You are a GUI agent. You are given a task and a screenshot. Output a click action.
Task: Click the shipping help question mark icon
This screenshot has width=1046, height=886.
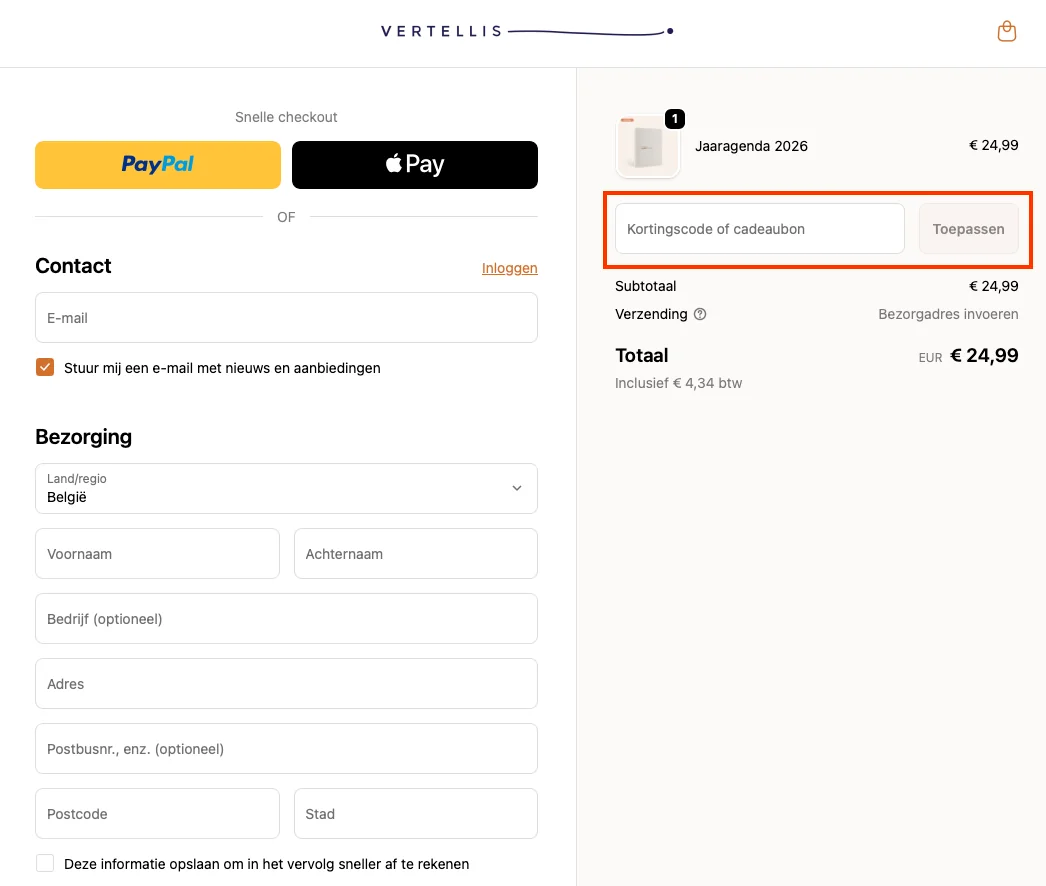coord(700,314)
